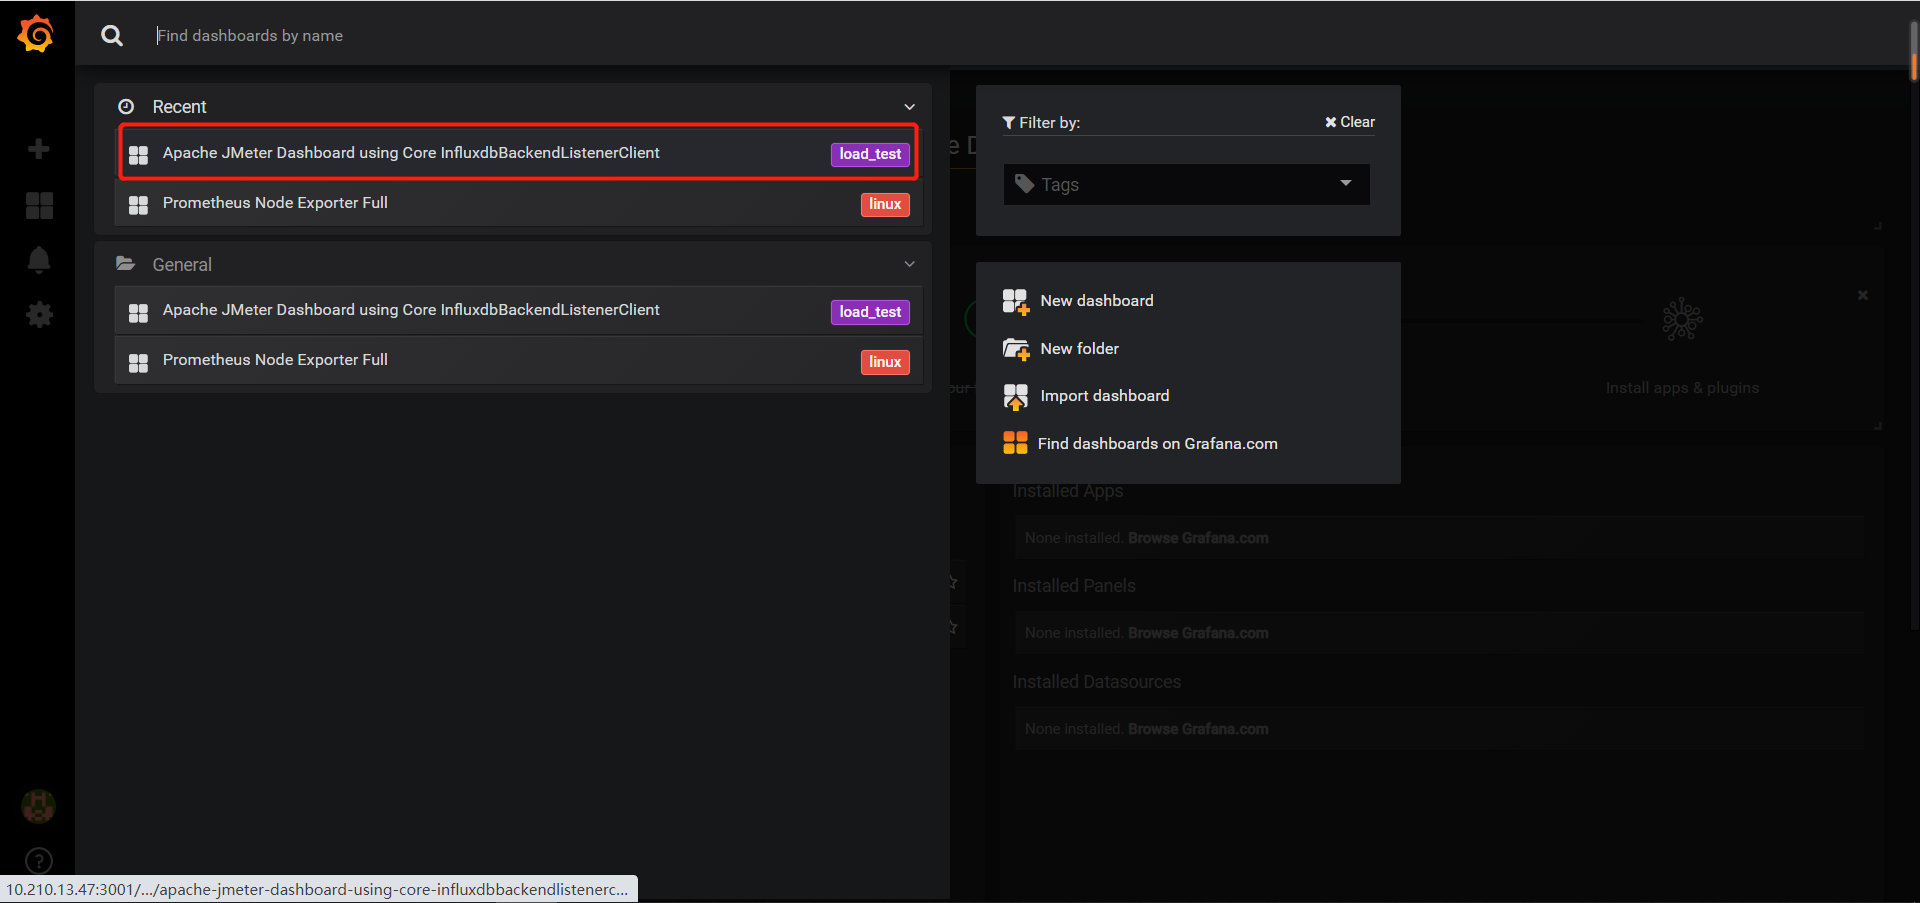Click the dashboard icon of the General Apache JMeter row

138,312
